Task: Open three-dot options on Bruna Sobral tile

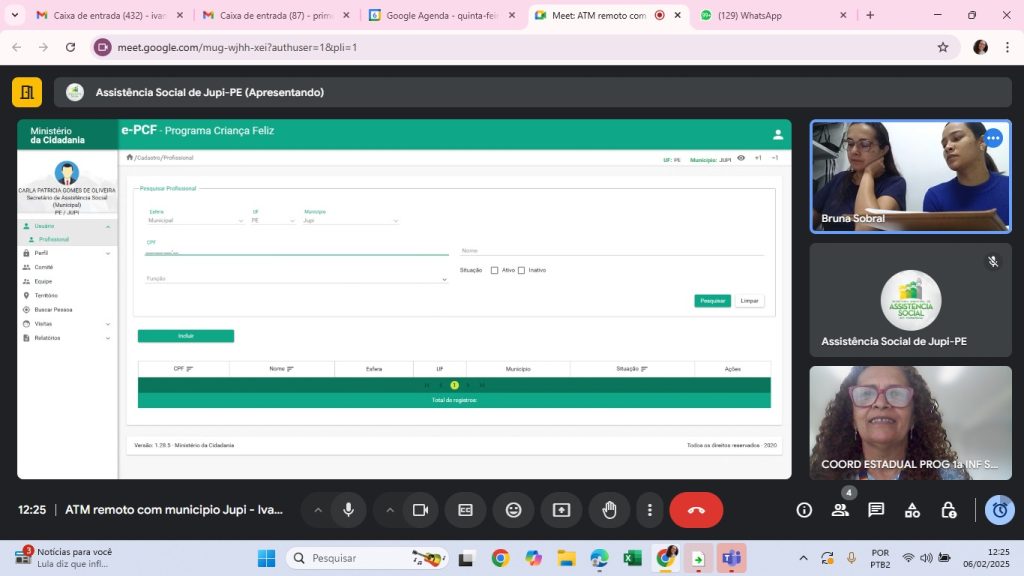Action: click(992, 139)
